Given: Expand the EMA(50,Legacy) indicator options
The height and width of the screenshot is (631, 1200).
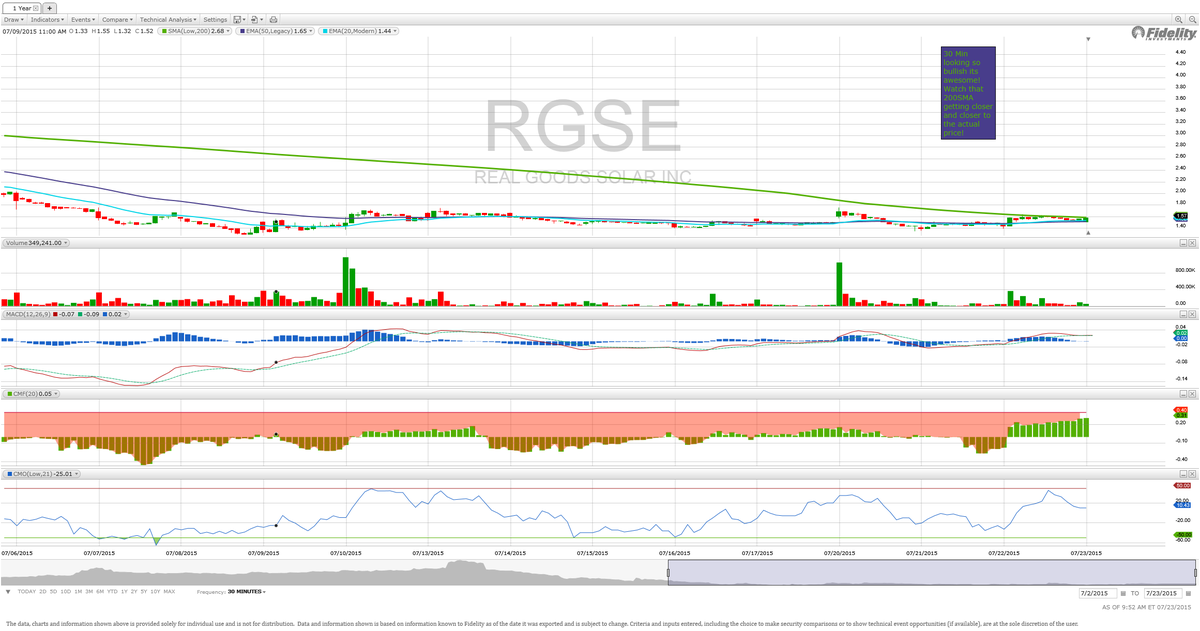Looking at the screenshot, I should pos(313,31).
